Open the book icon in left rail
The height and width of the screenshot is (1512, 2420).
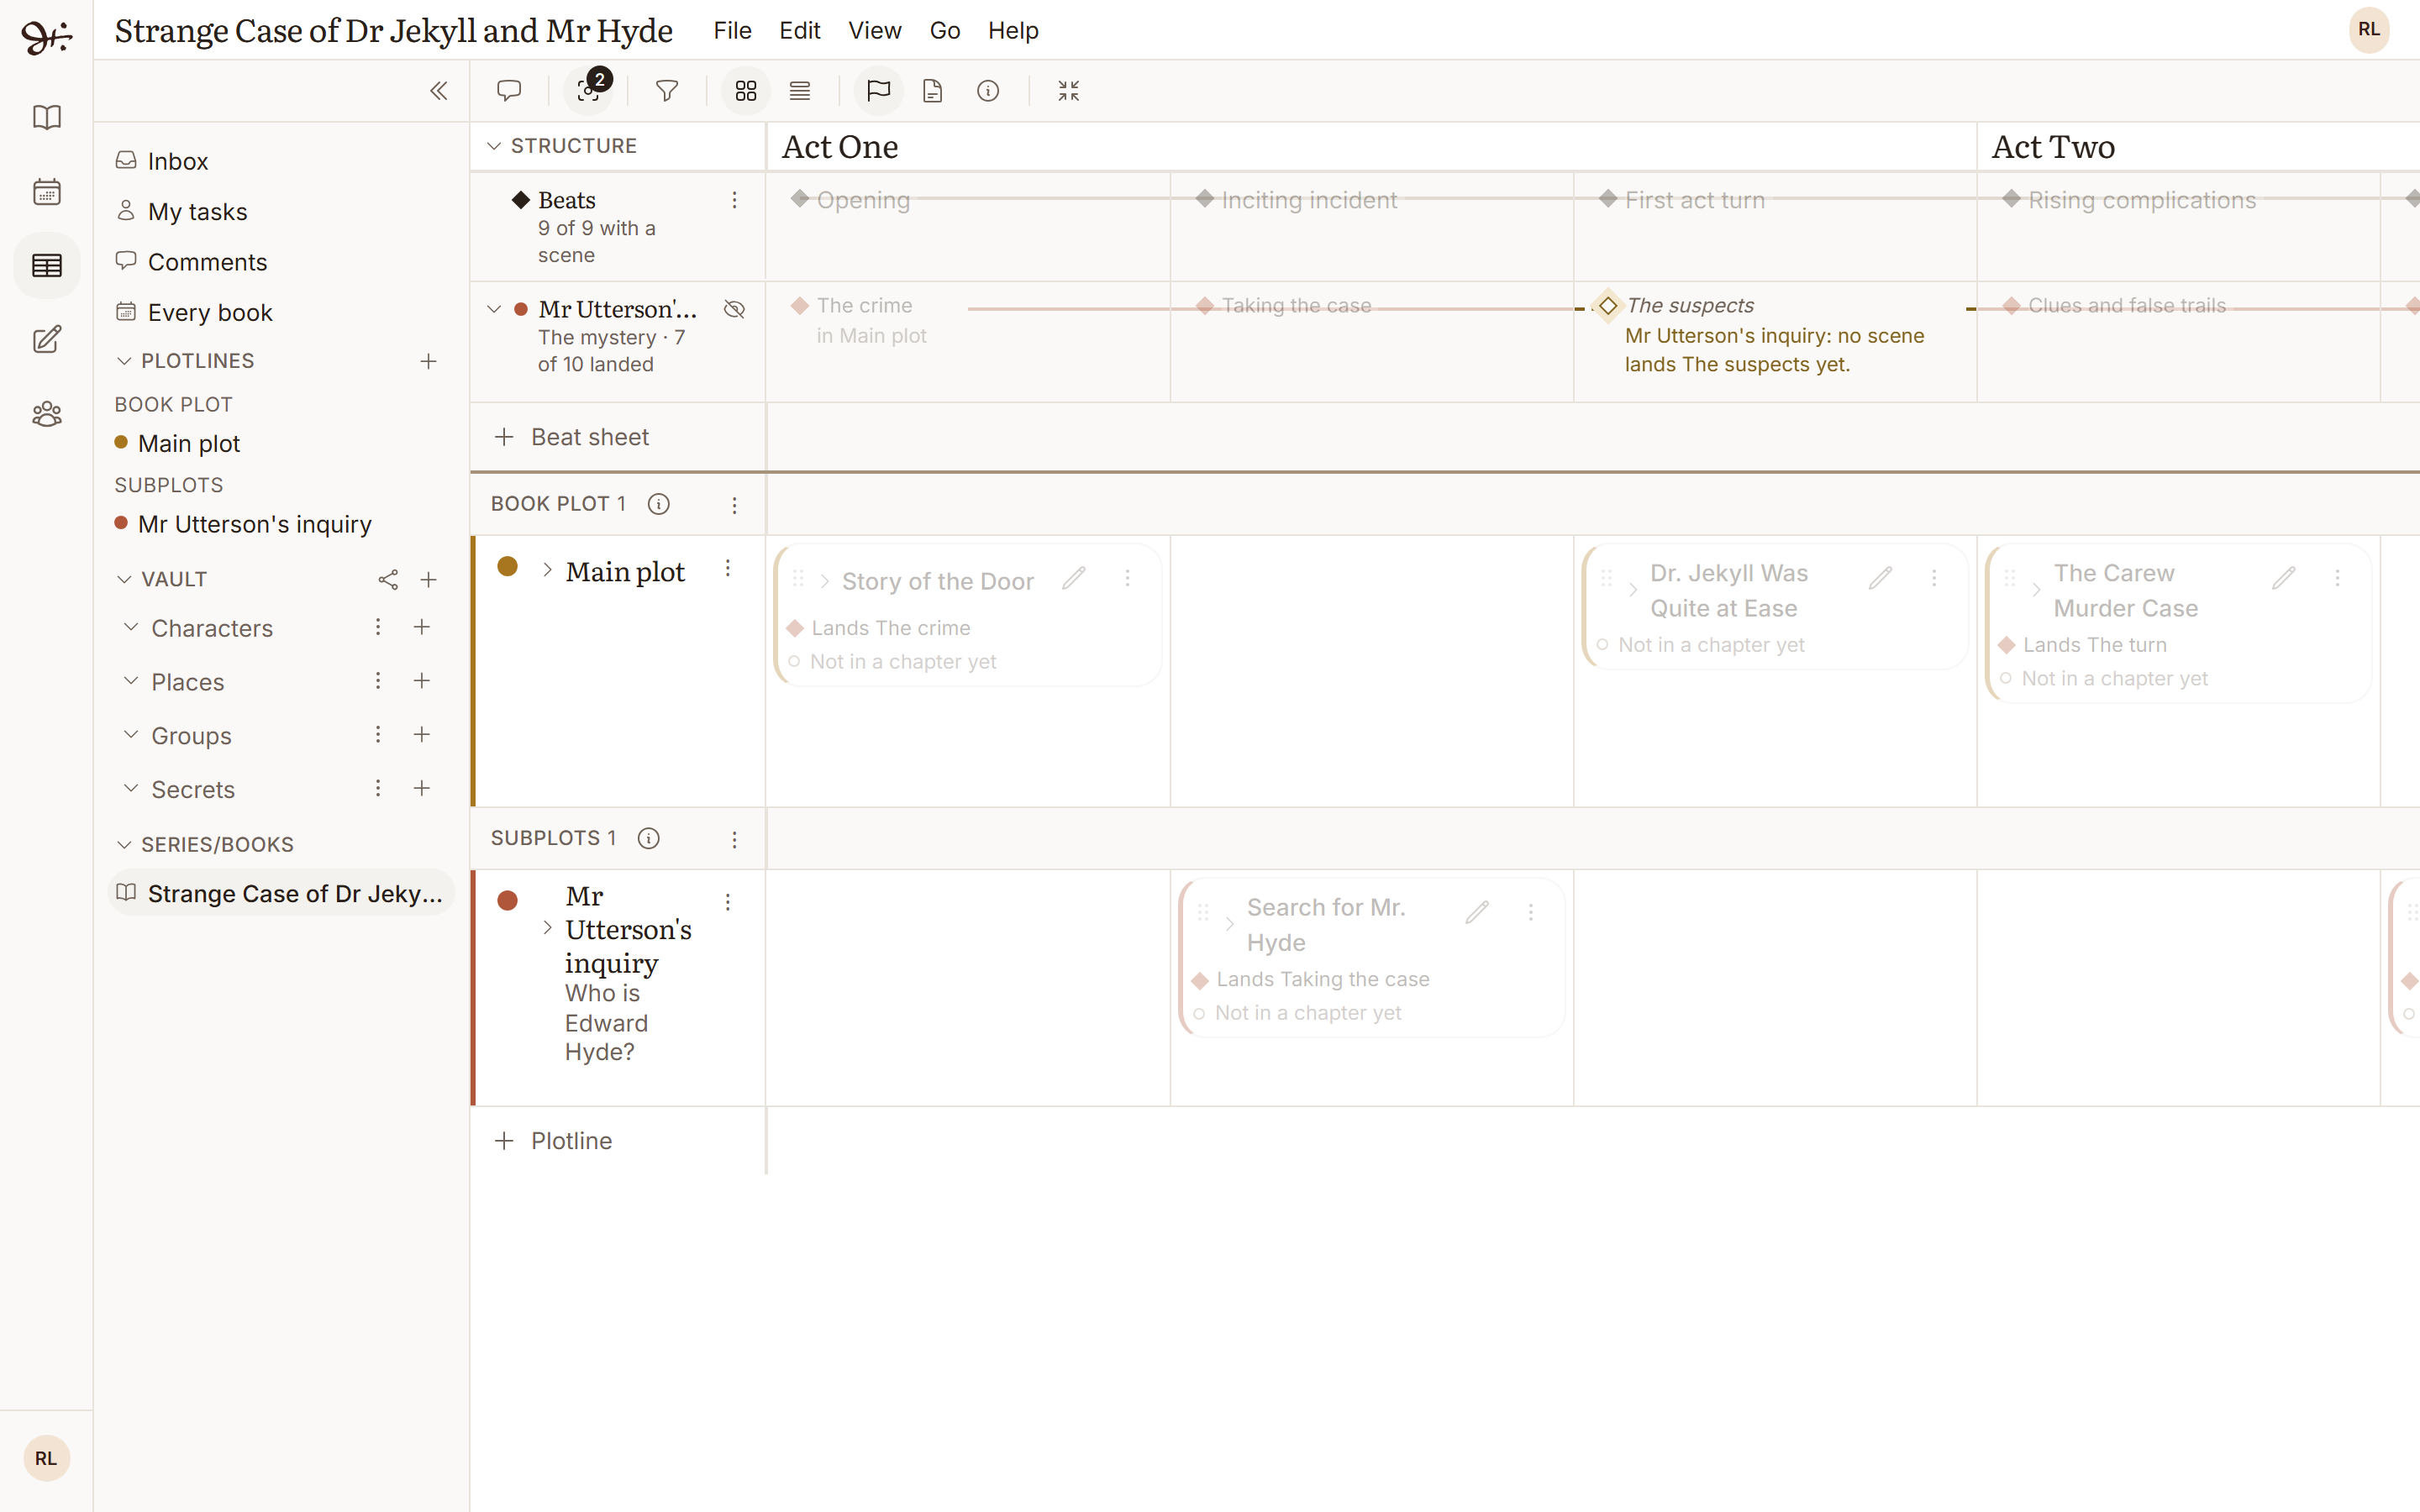click(x=47, y=117)
